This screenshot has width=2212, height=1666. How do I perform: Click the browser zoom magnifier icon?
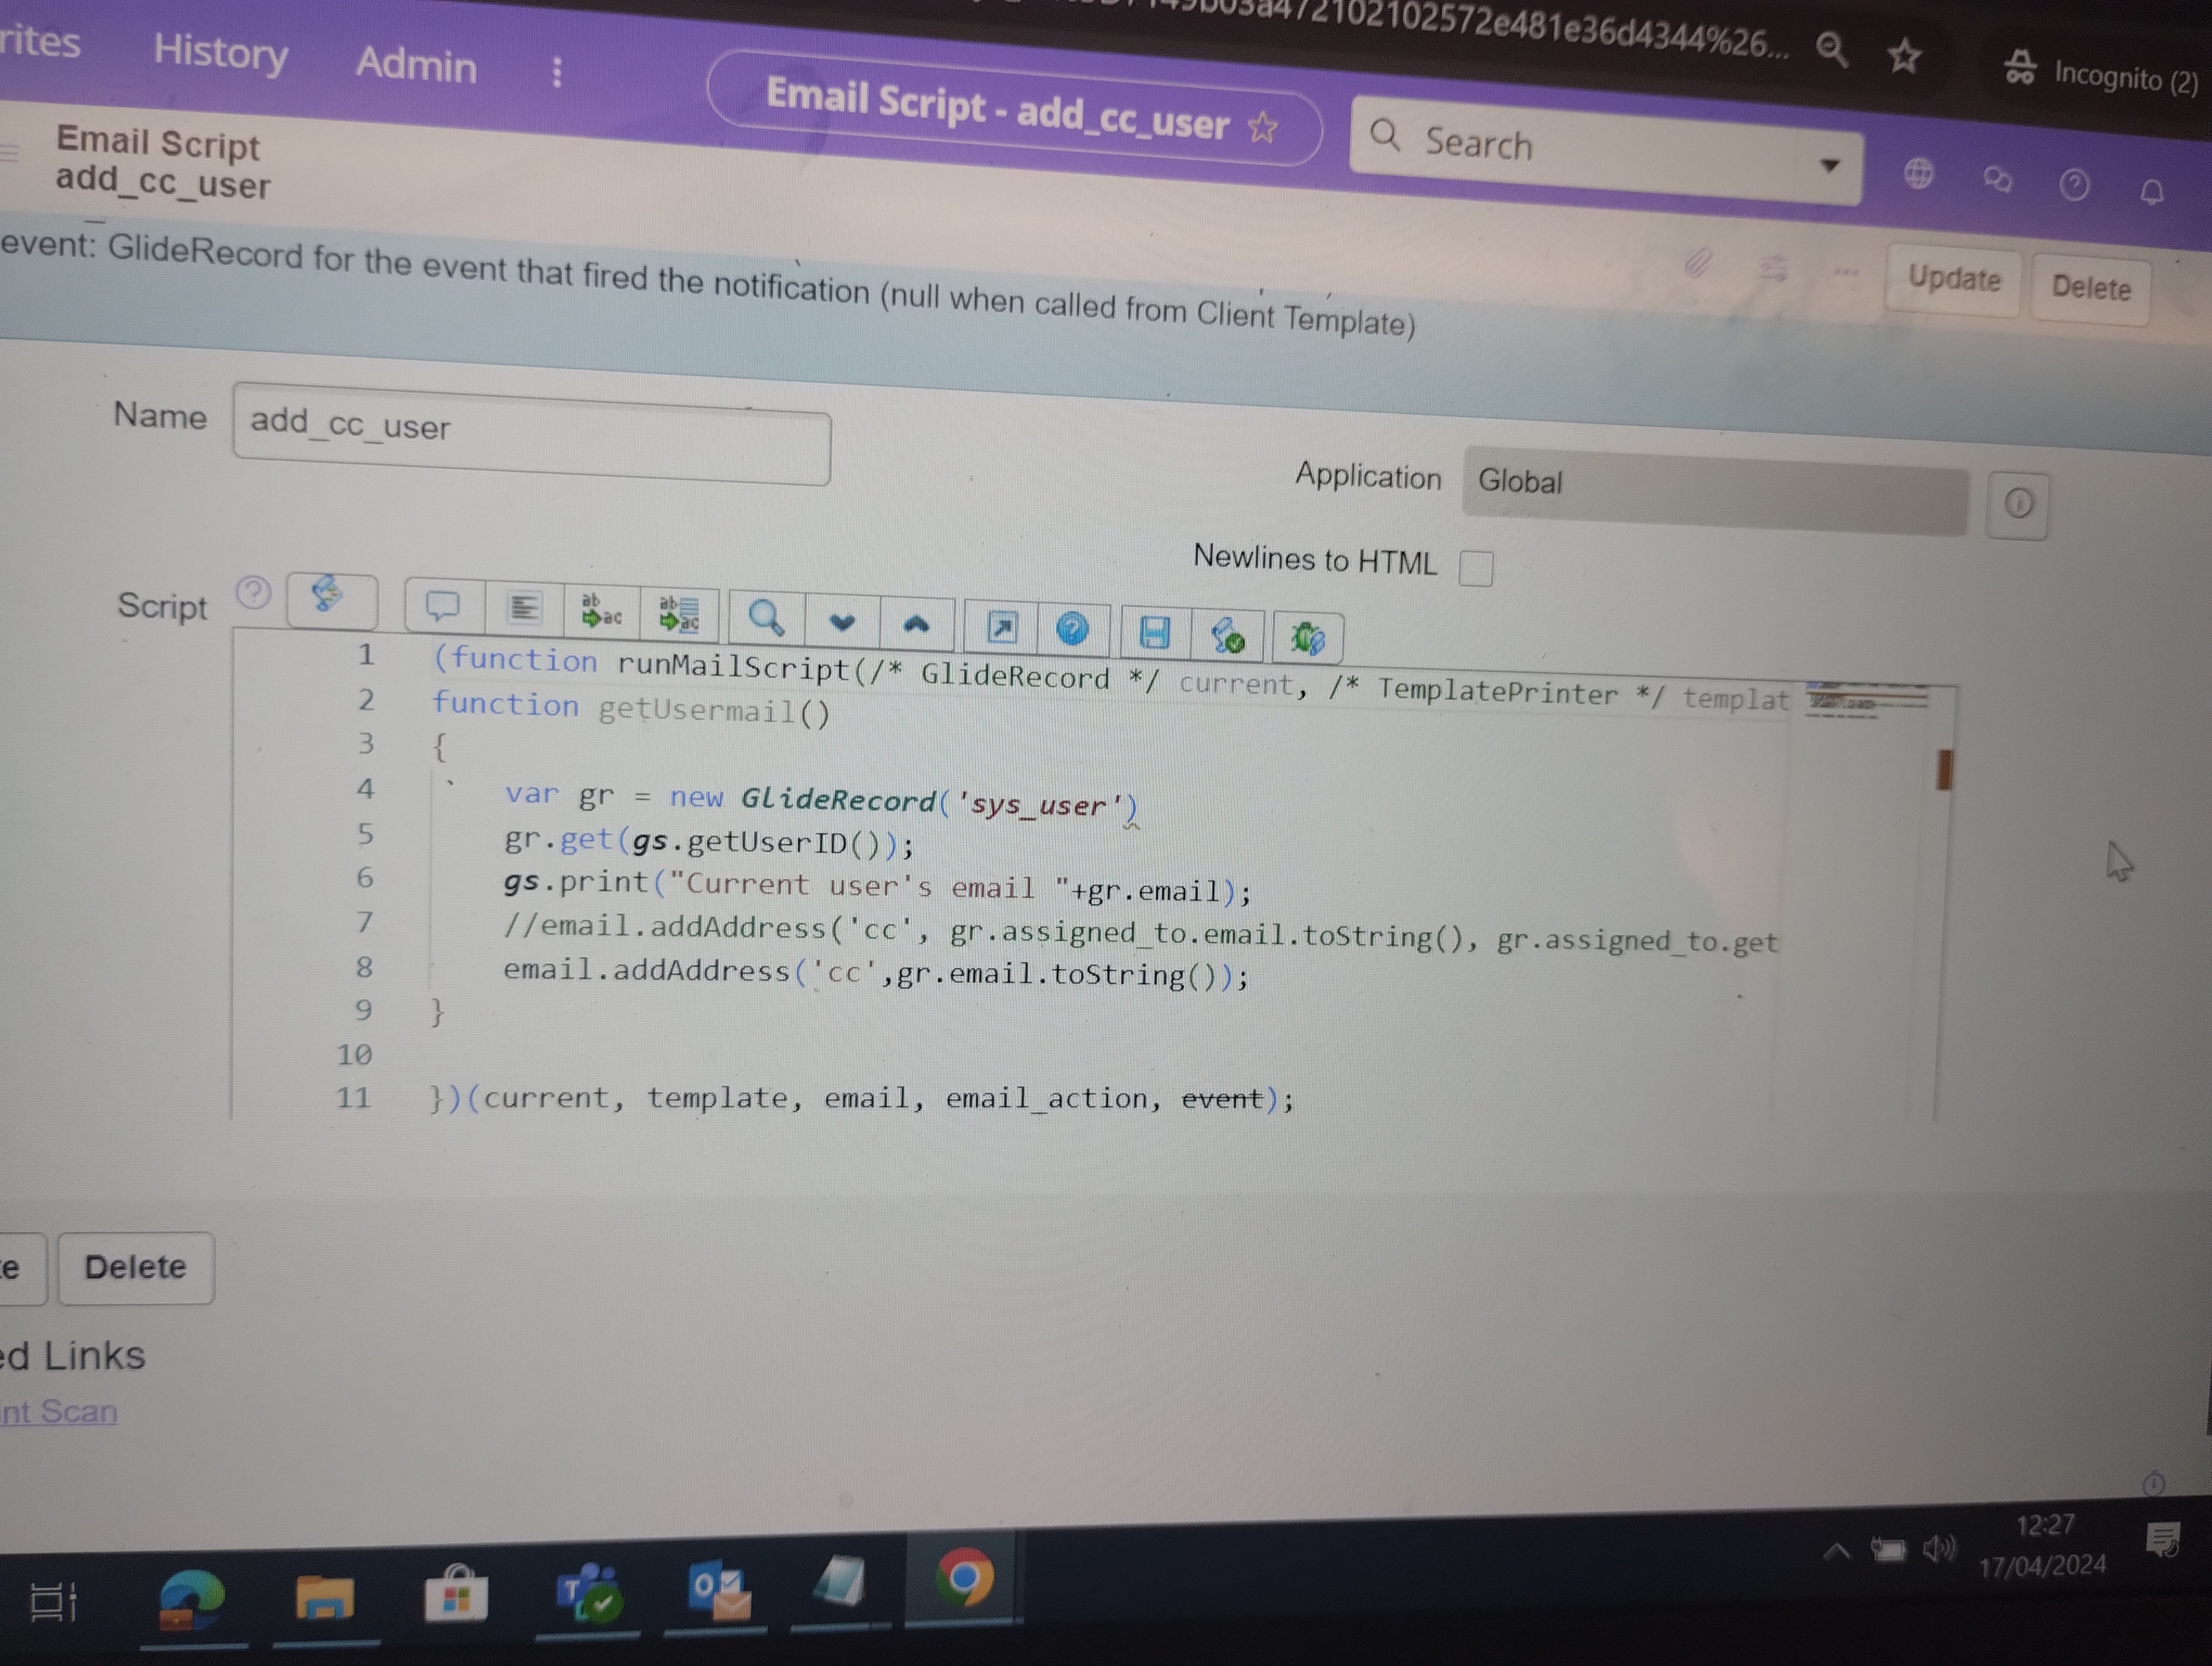pos(1832,48)
